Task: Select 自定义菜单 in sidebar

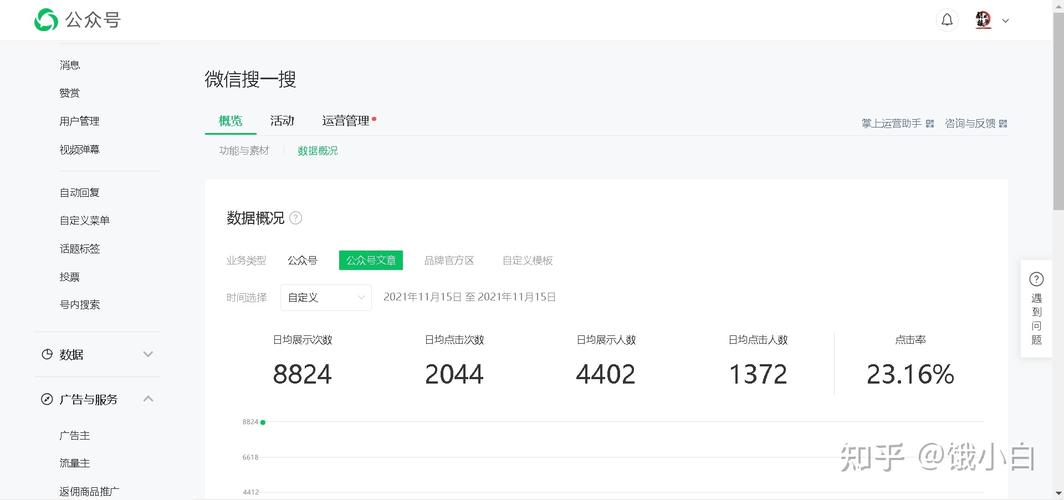Action: (85, 220)
